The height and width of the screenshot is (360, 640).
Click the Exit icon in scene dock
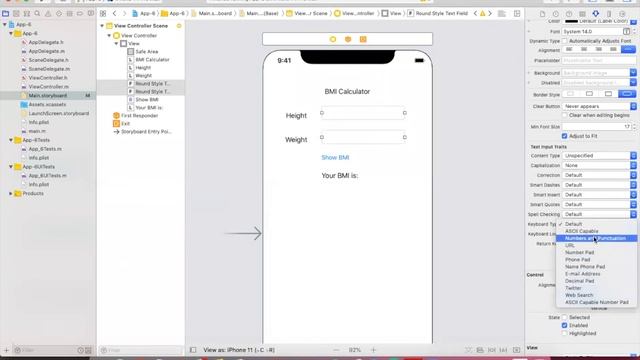363,39
